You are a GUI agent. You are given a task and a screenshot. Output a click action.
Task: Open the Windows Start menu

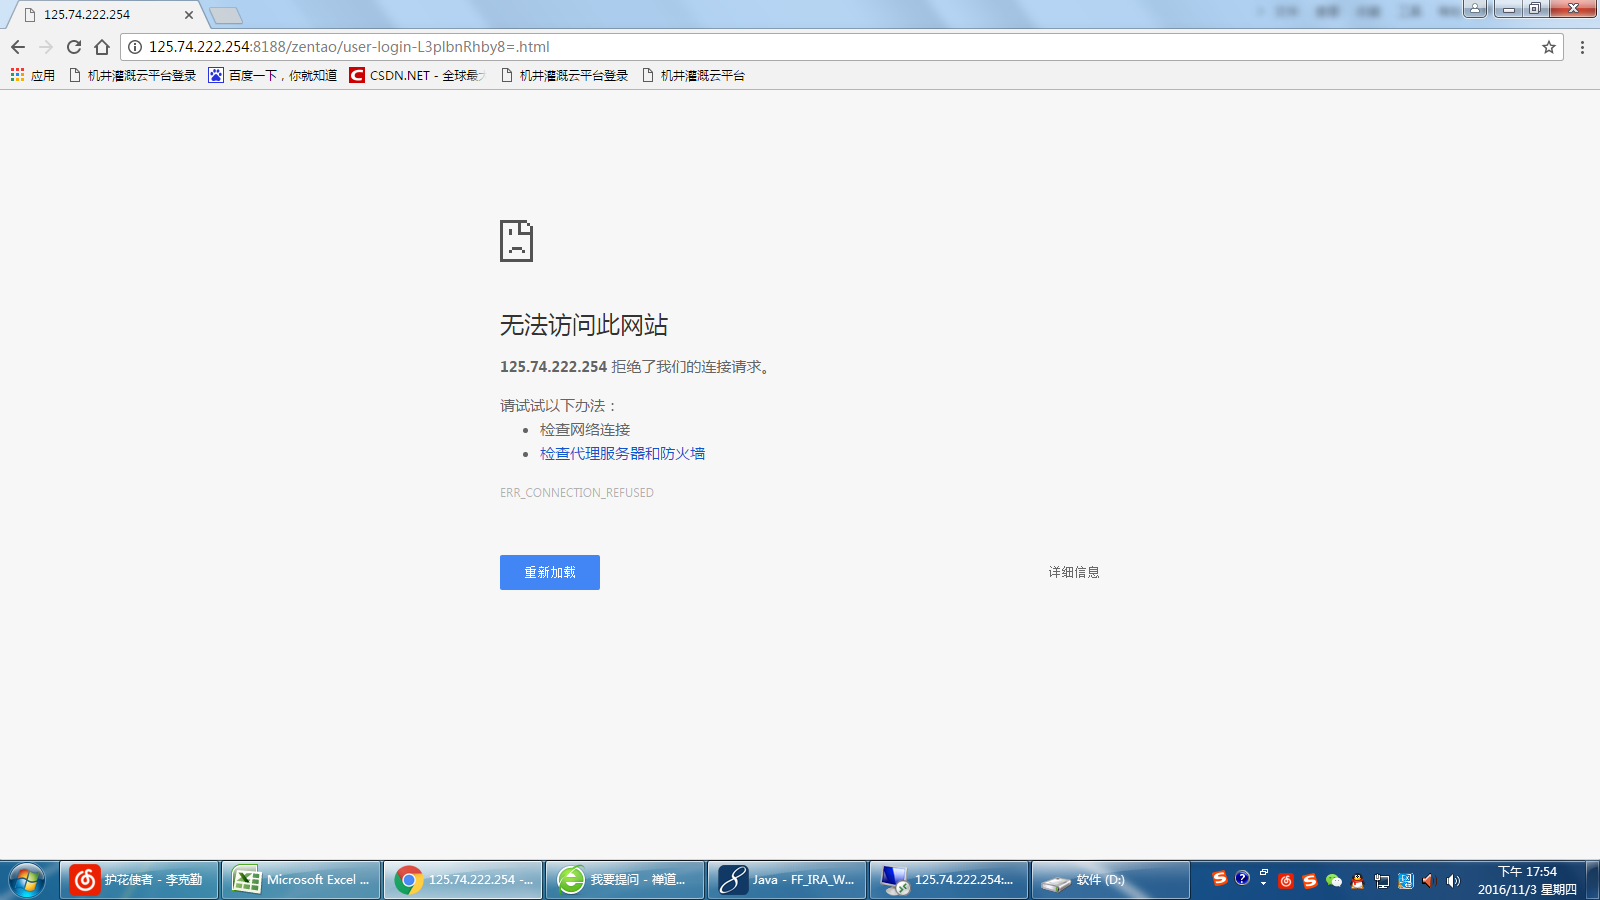(27, 880)
